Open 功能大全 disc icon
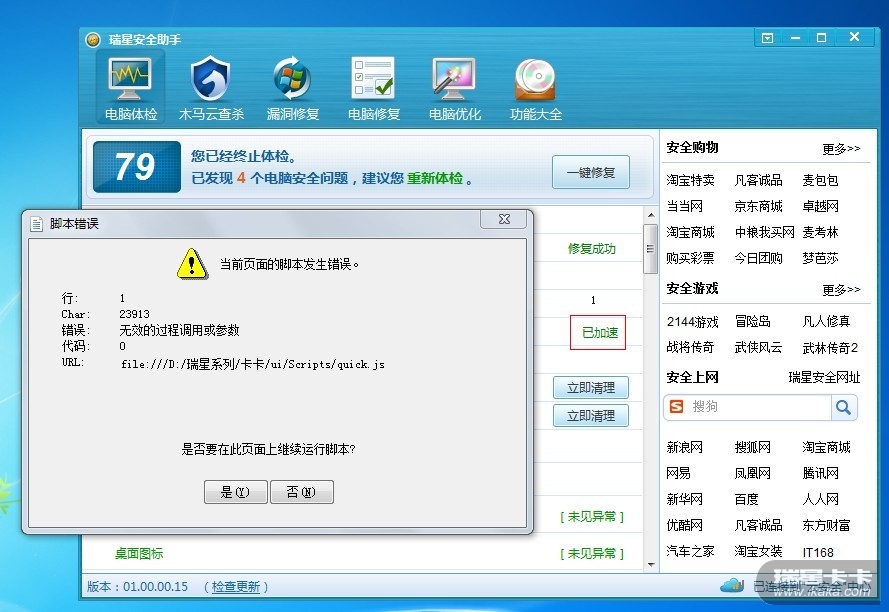 click(x=535, y=79)
